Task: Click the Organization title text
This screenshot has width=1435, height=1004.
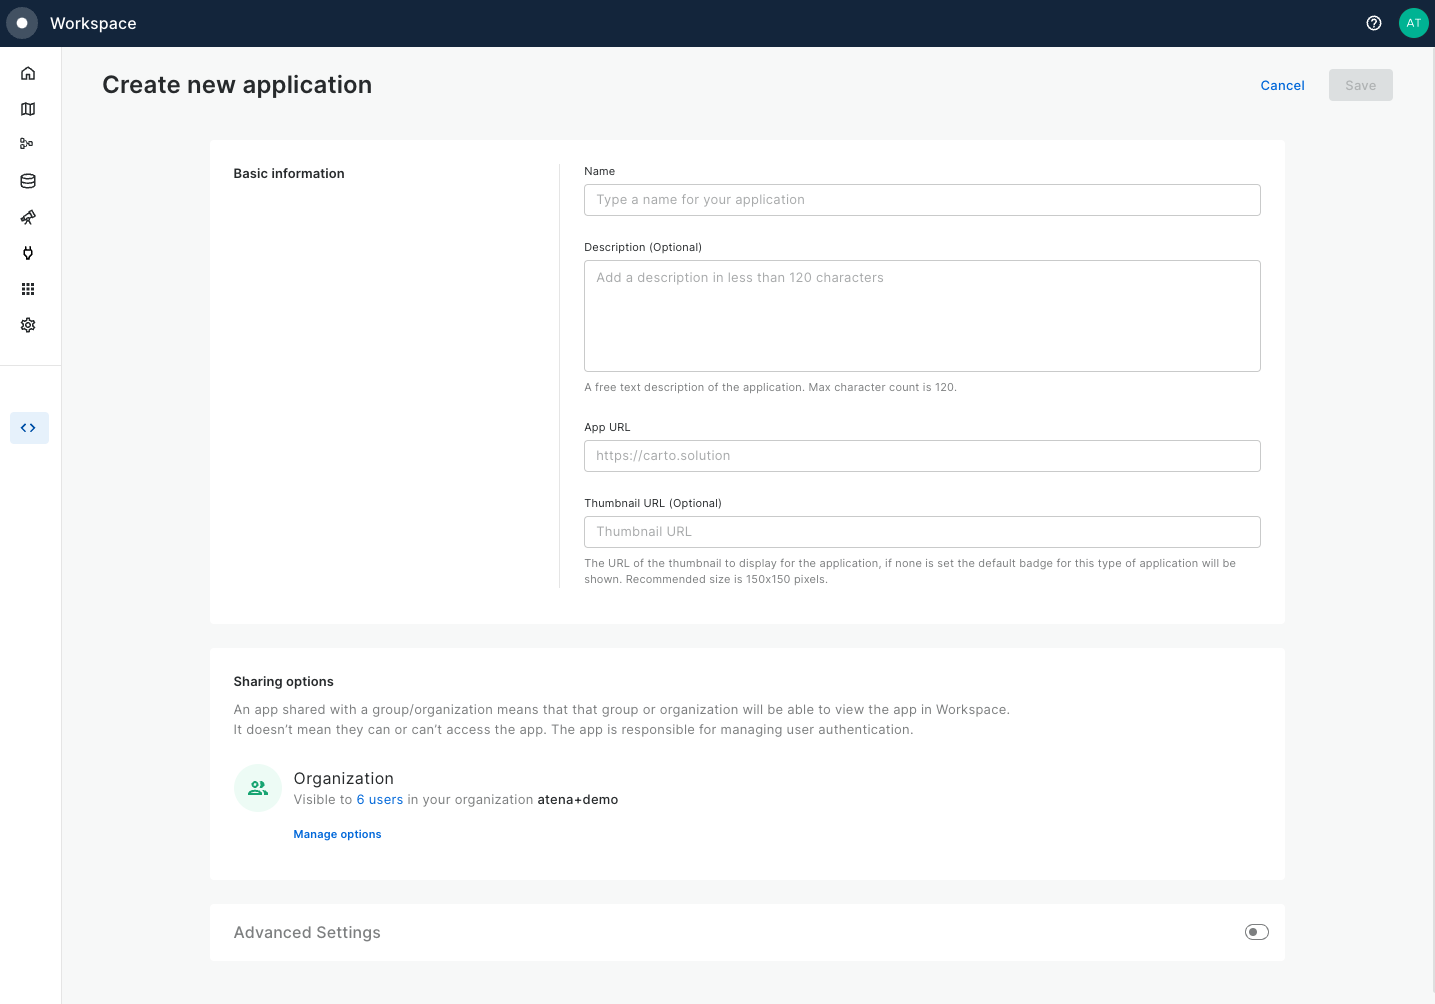Action: tap(343, 778)
